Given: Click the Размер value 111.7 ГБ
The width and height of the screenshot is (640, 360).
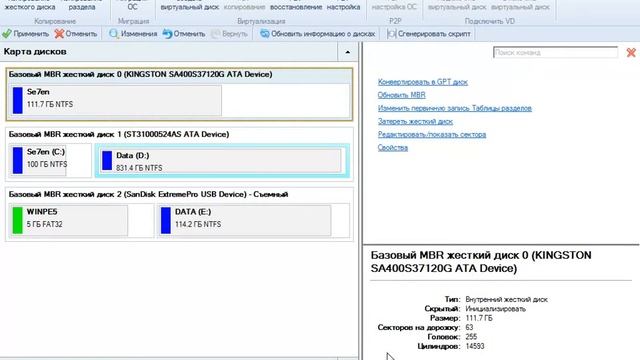Looking at the screenshot, I should (x=479, y=318).
